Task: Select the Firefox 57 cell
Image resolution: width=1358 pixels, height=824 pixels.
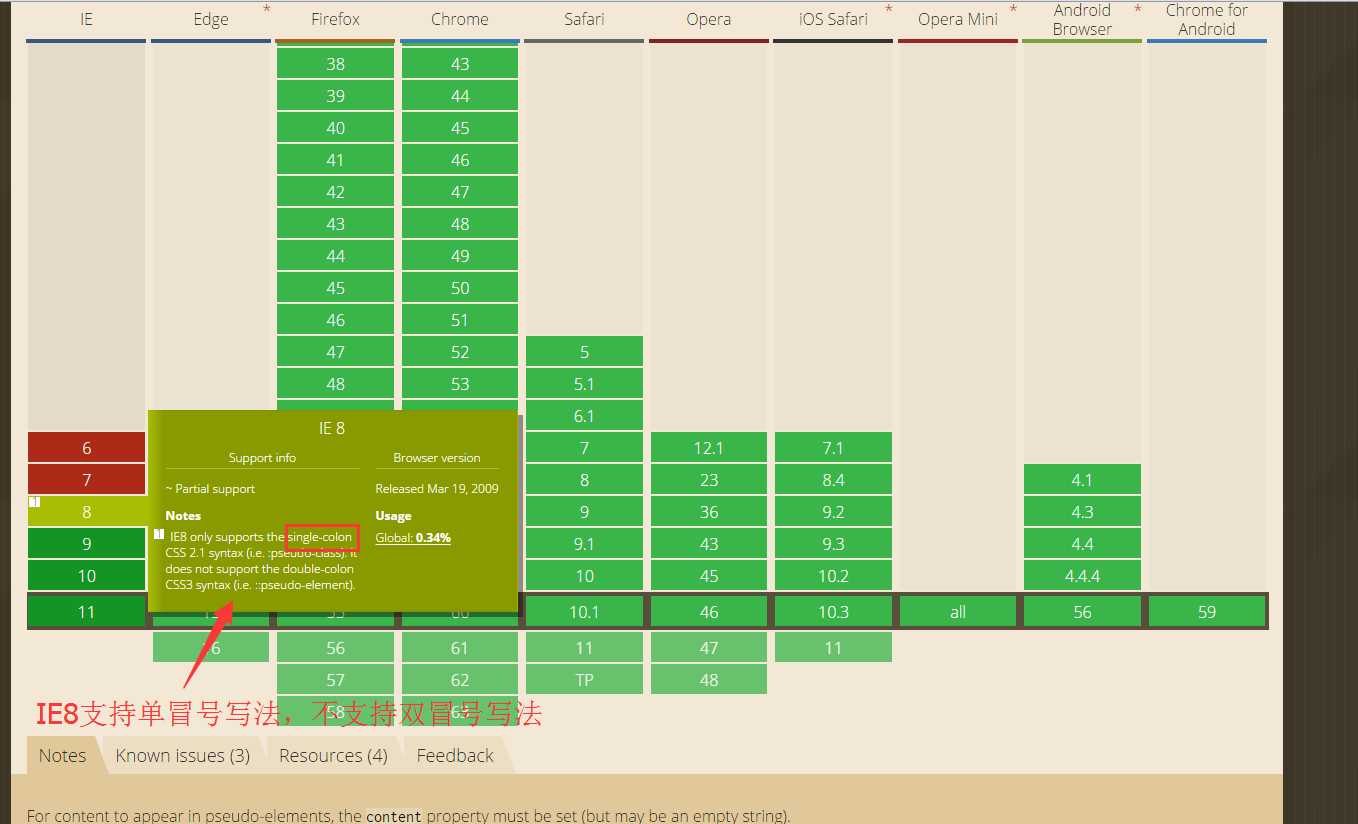Action: [x=335, y=680]
